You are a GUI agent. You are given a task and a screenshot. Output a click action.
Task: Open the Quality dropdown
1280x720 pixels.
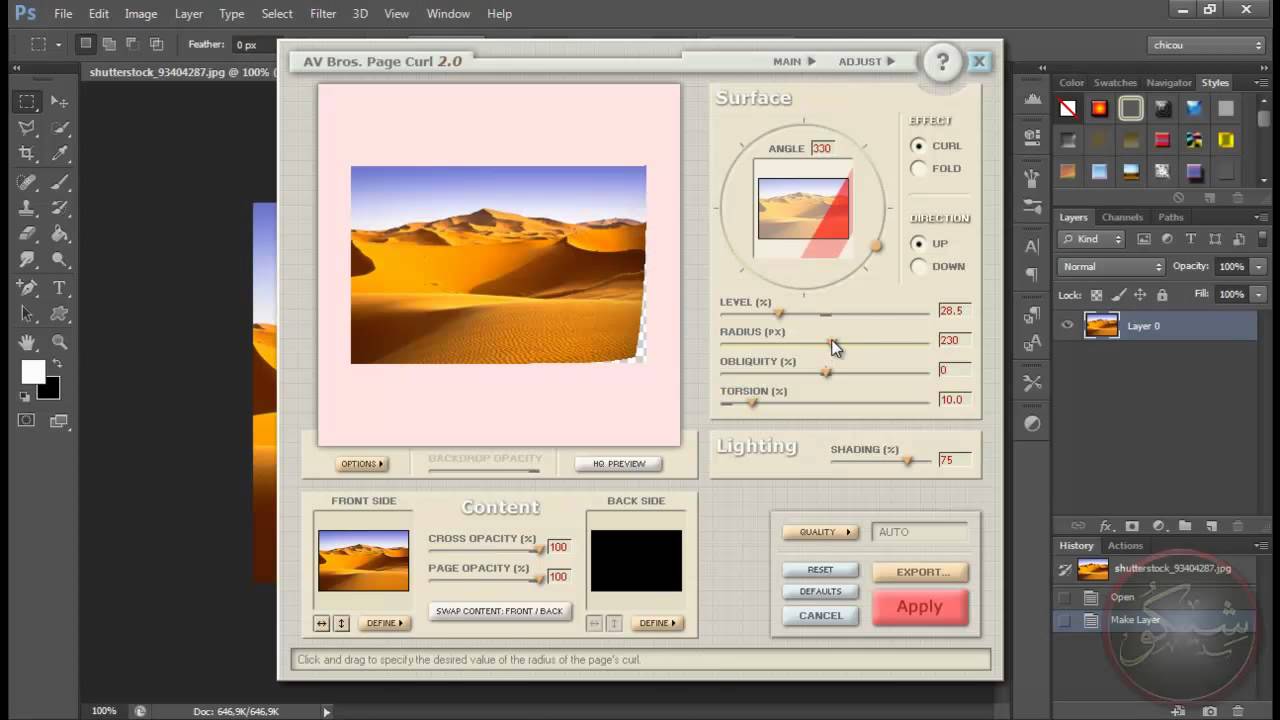tap(819, 532)
